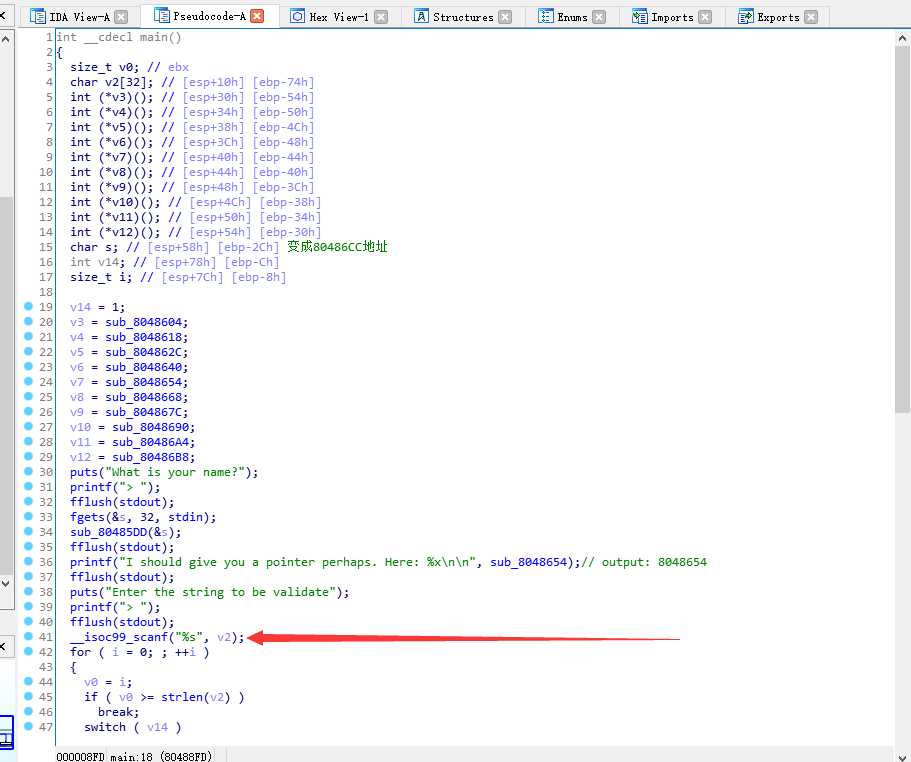Toggle breakpoint dot on line 36

pyautogui.click(x=28, y=561)
